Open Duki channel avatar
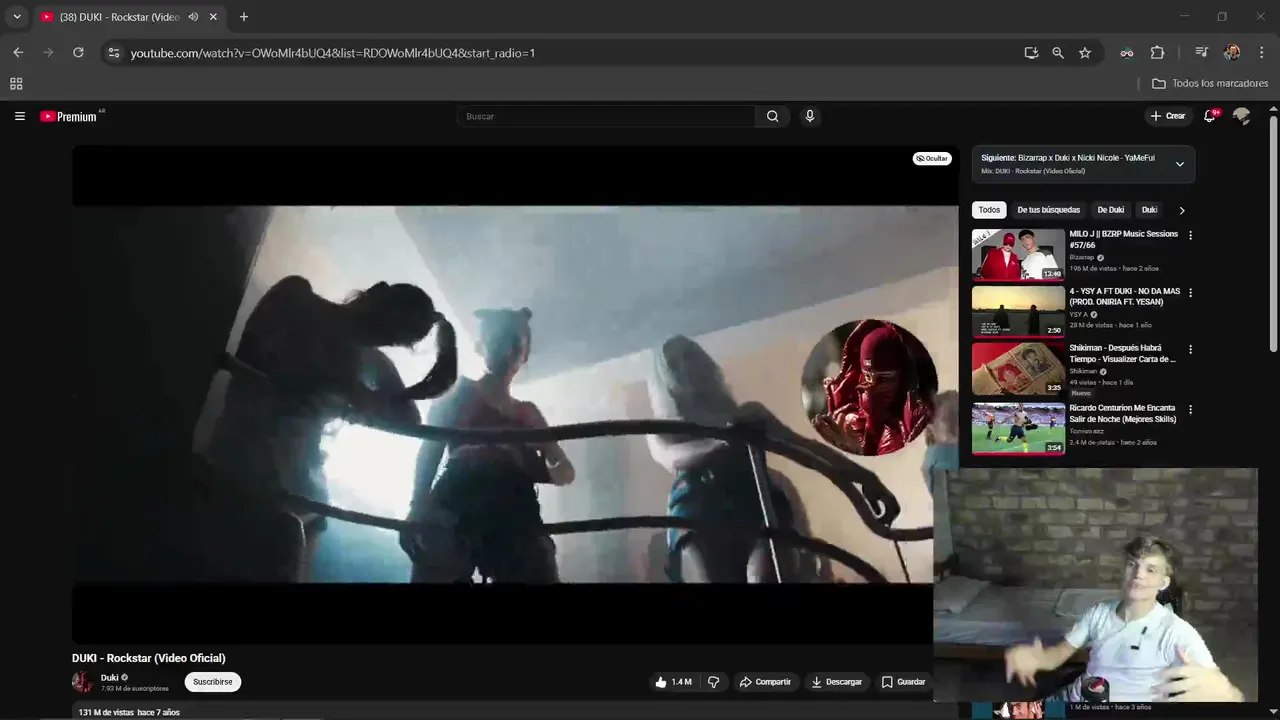Screen dimensions: 1280x720 tap(82, 682)
